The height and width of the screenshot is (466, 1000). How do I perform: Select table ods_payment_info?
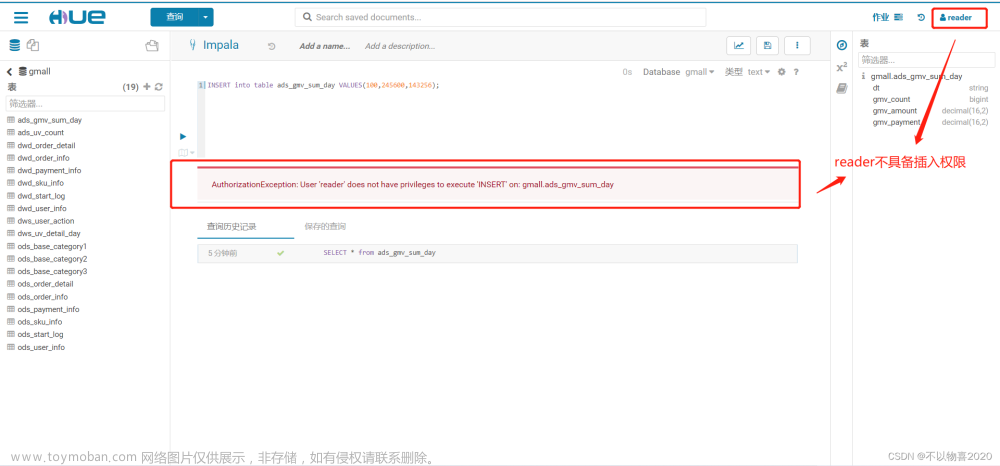pyautogui.click(x=48, y=309)
